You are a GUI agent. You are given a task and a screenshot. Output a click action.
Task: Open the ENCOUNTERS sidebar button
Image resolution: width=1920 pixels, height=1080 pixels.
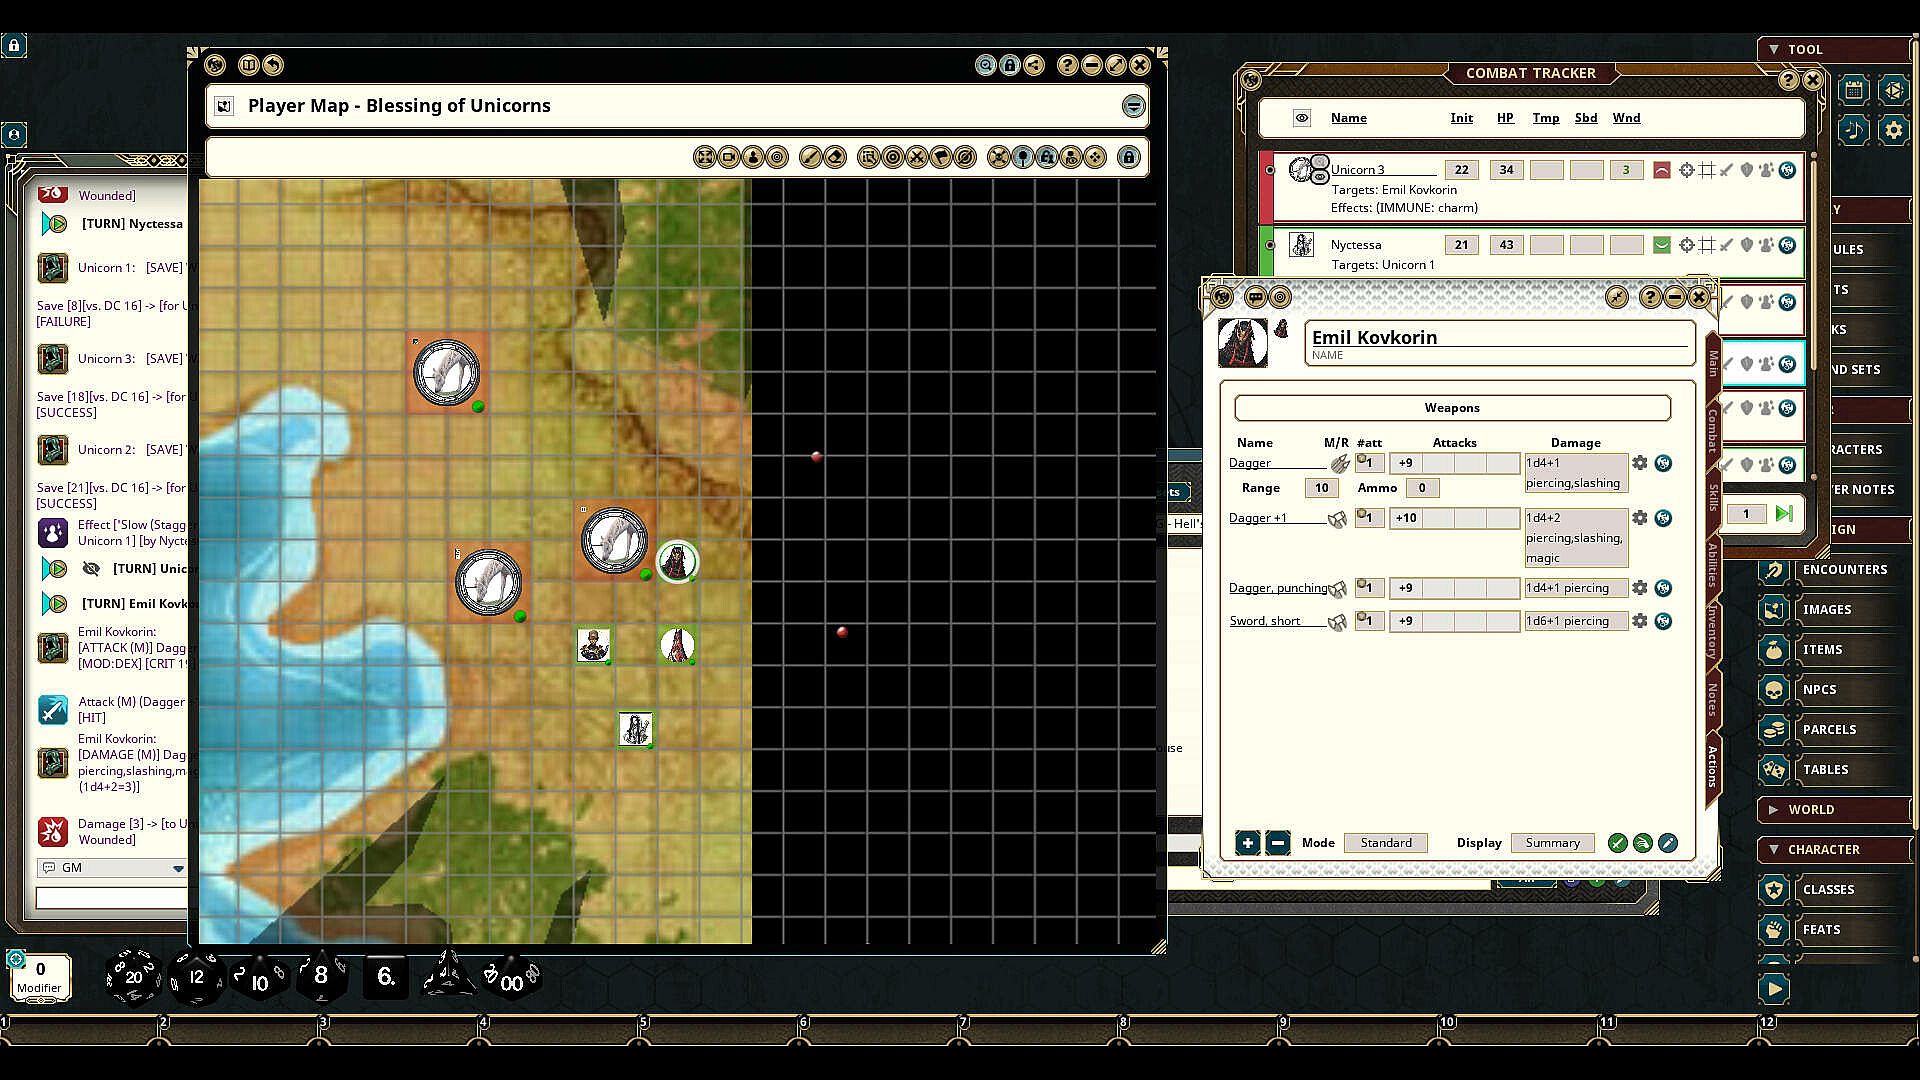coord(1844,570)
